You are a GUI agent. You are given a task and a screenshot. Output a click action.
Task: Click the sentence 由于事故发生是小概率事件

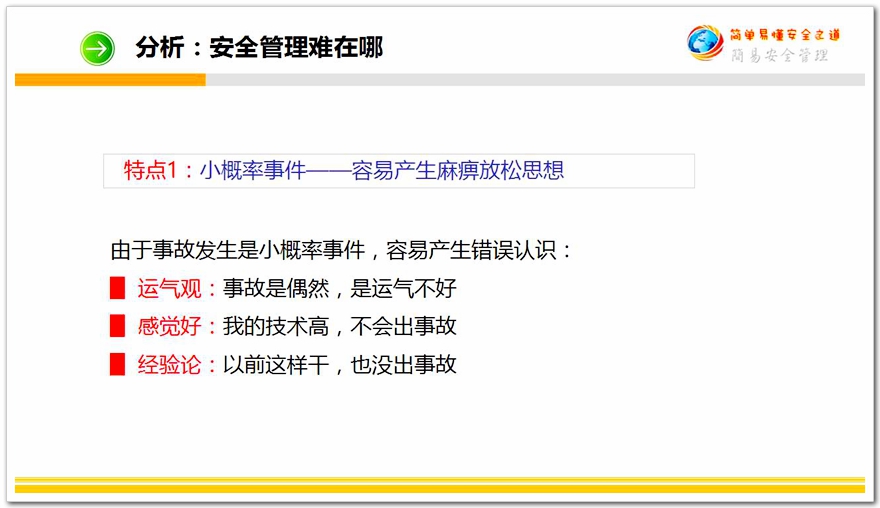point(238,250)
